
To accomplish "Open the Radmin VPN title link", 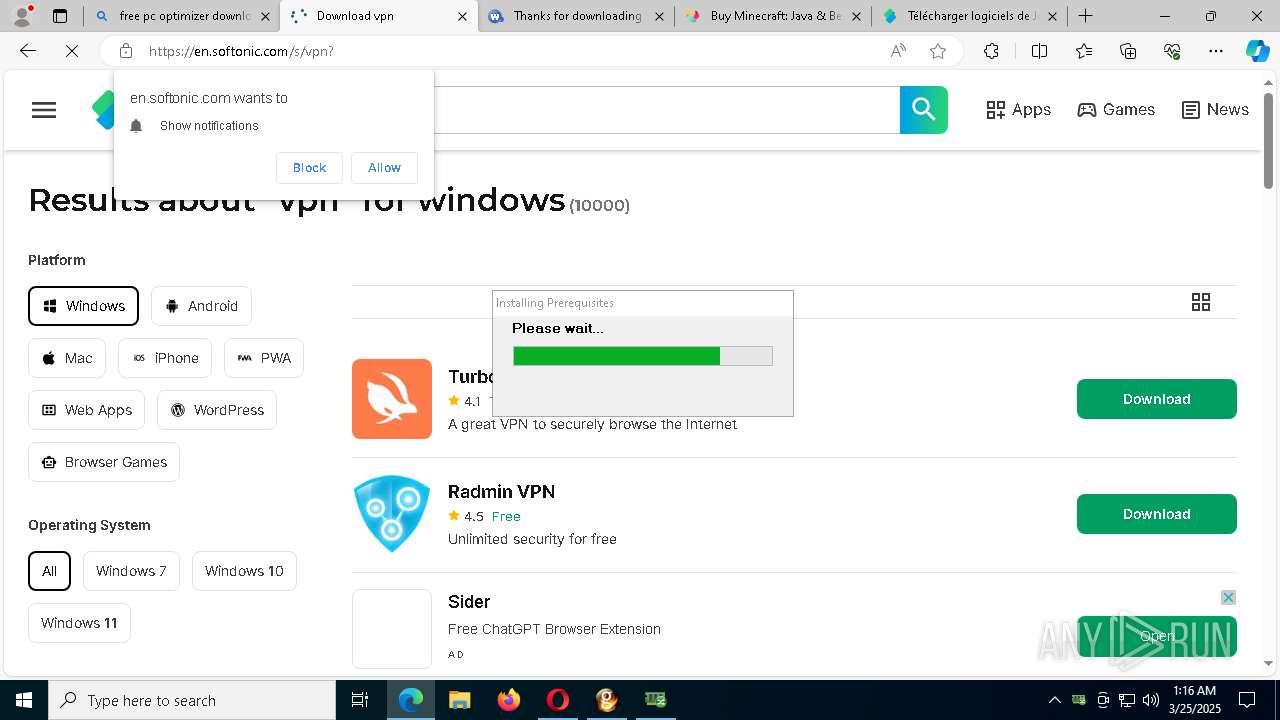I will [x=501, y=492].
